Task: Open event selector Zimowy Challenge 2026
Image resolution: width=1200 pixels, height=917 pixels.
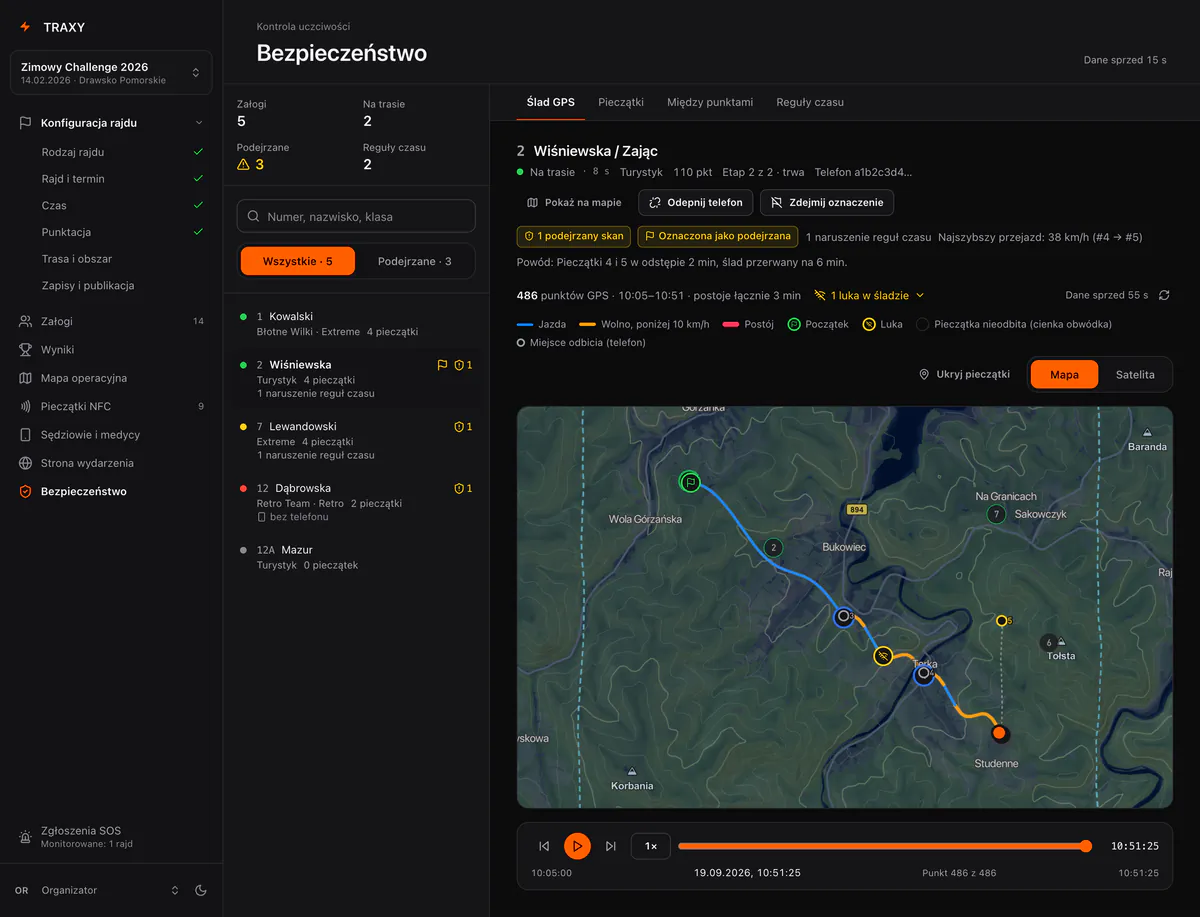Action: pos(111,72)
